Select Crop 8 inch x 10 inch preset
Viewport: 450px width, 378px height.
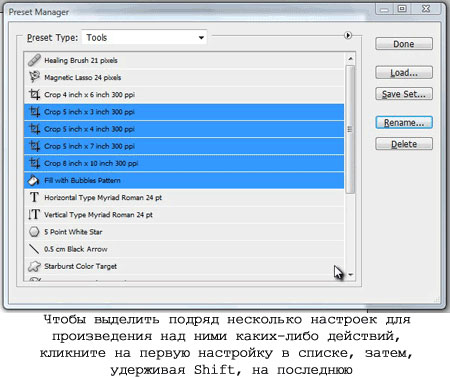pyautogui.click(x=184, y=163)
